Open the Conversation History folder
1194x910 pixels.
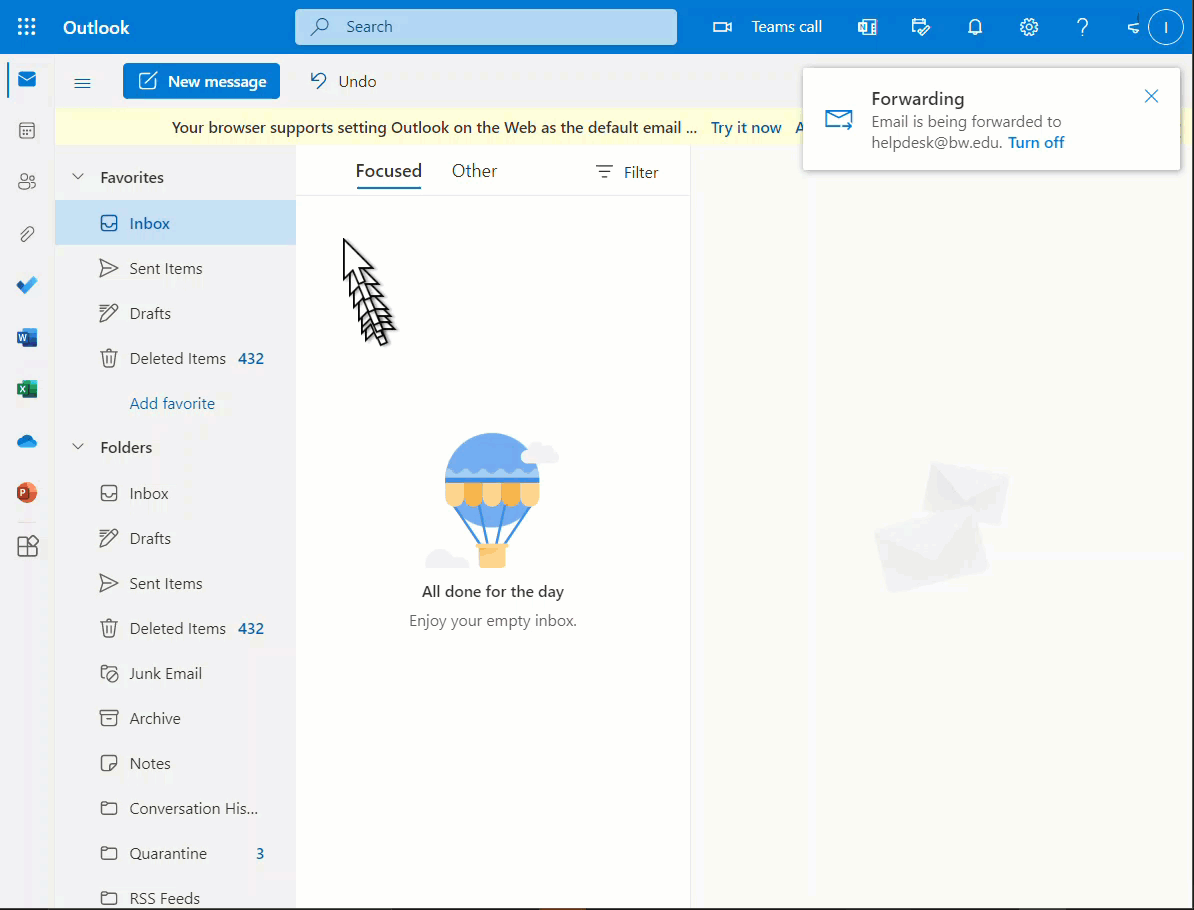[176, 808]
